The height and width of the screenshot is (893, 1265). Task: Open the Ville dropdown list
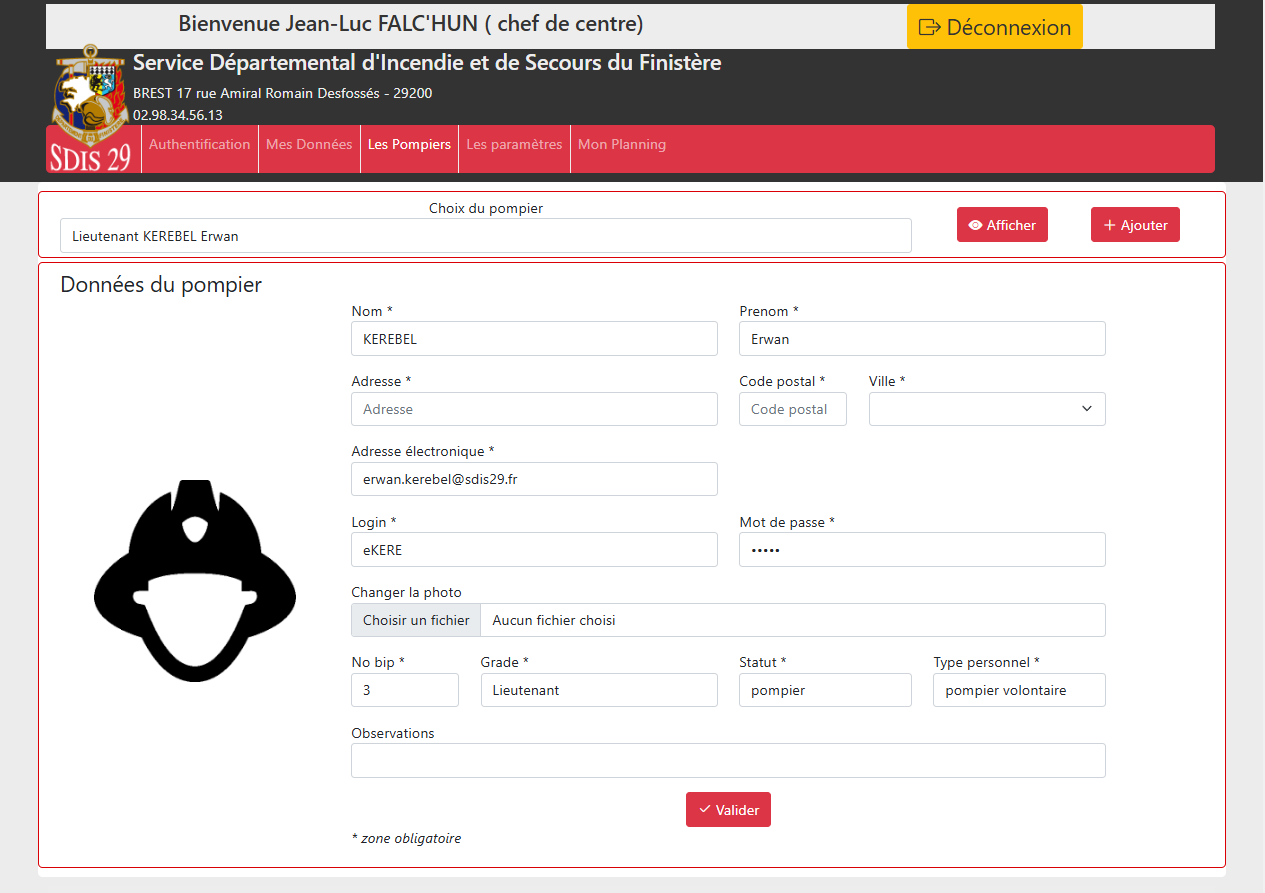(x=986, y=409)
